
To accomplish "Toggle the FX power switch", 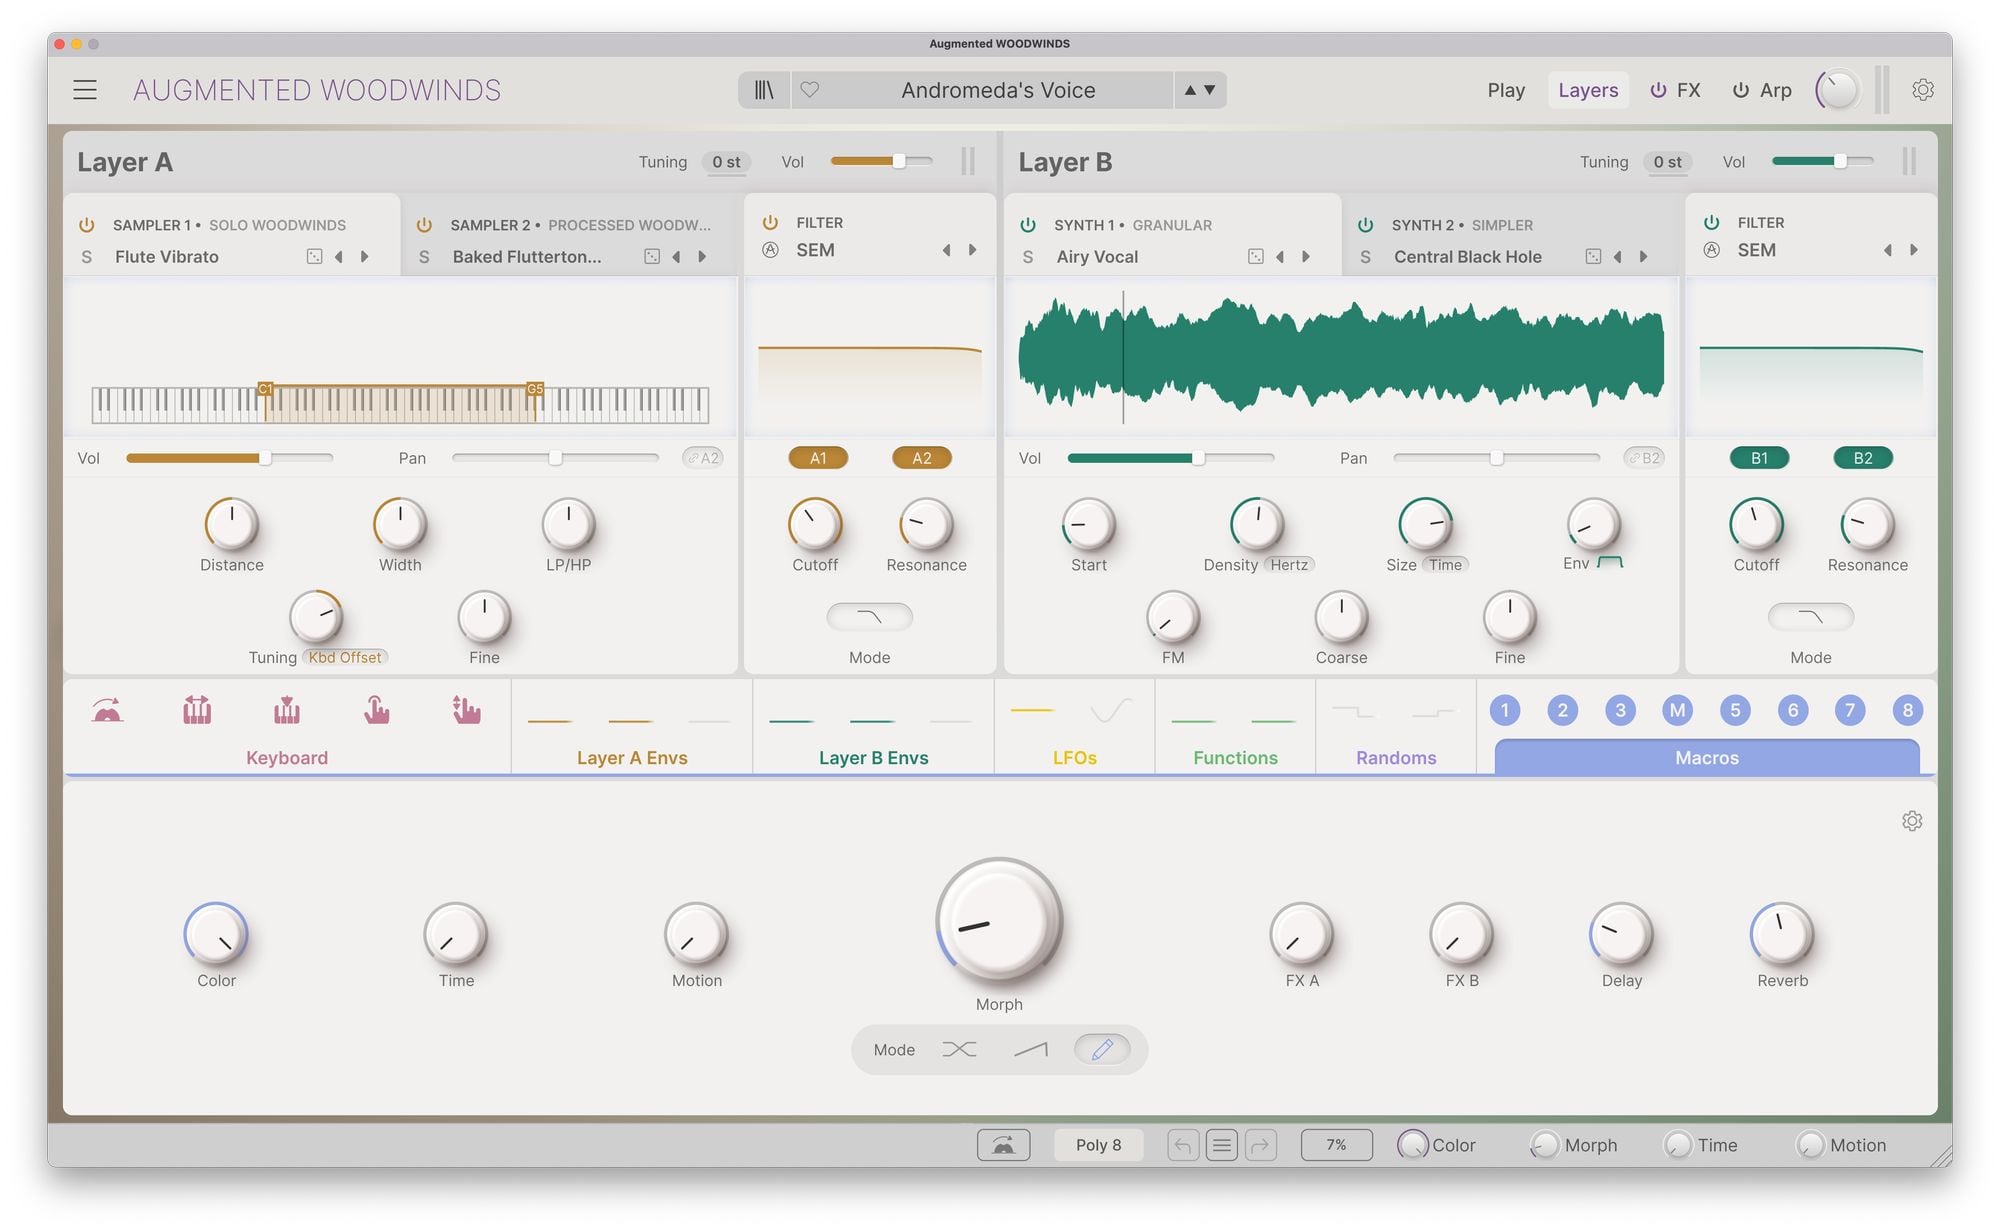I will tap(1658, 90).
